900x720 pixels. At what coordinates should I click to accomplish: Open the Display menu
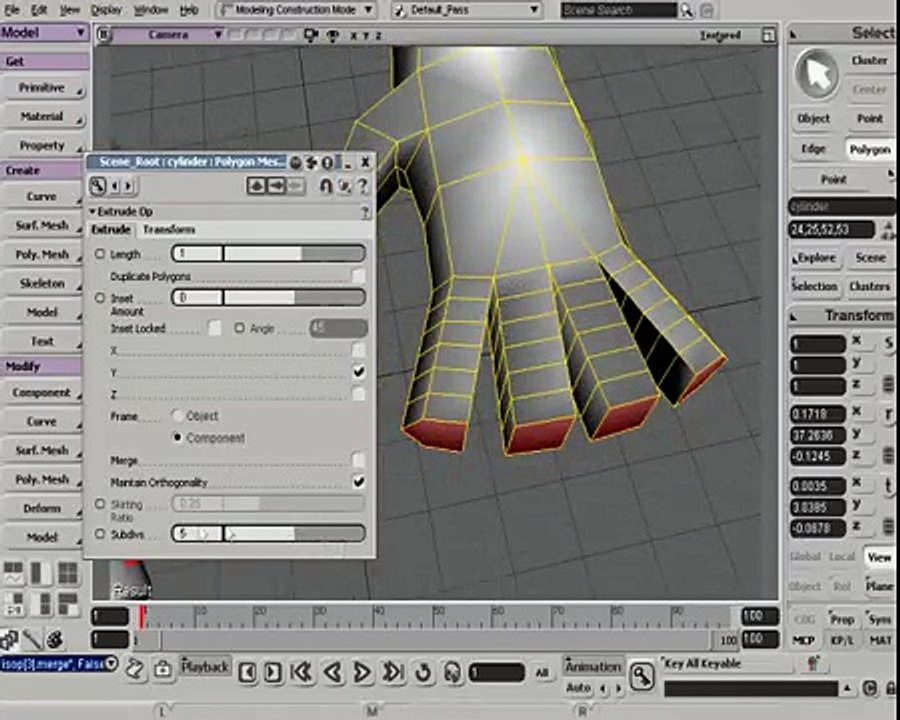point(106,10)
